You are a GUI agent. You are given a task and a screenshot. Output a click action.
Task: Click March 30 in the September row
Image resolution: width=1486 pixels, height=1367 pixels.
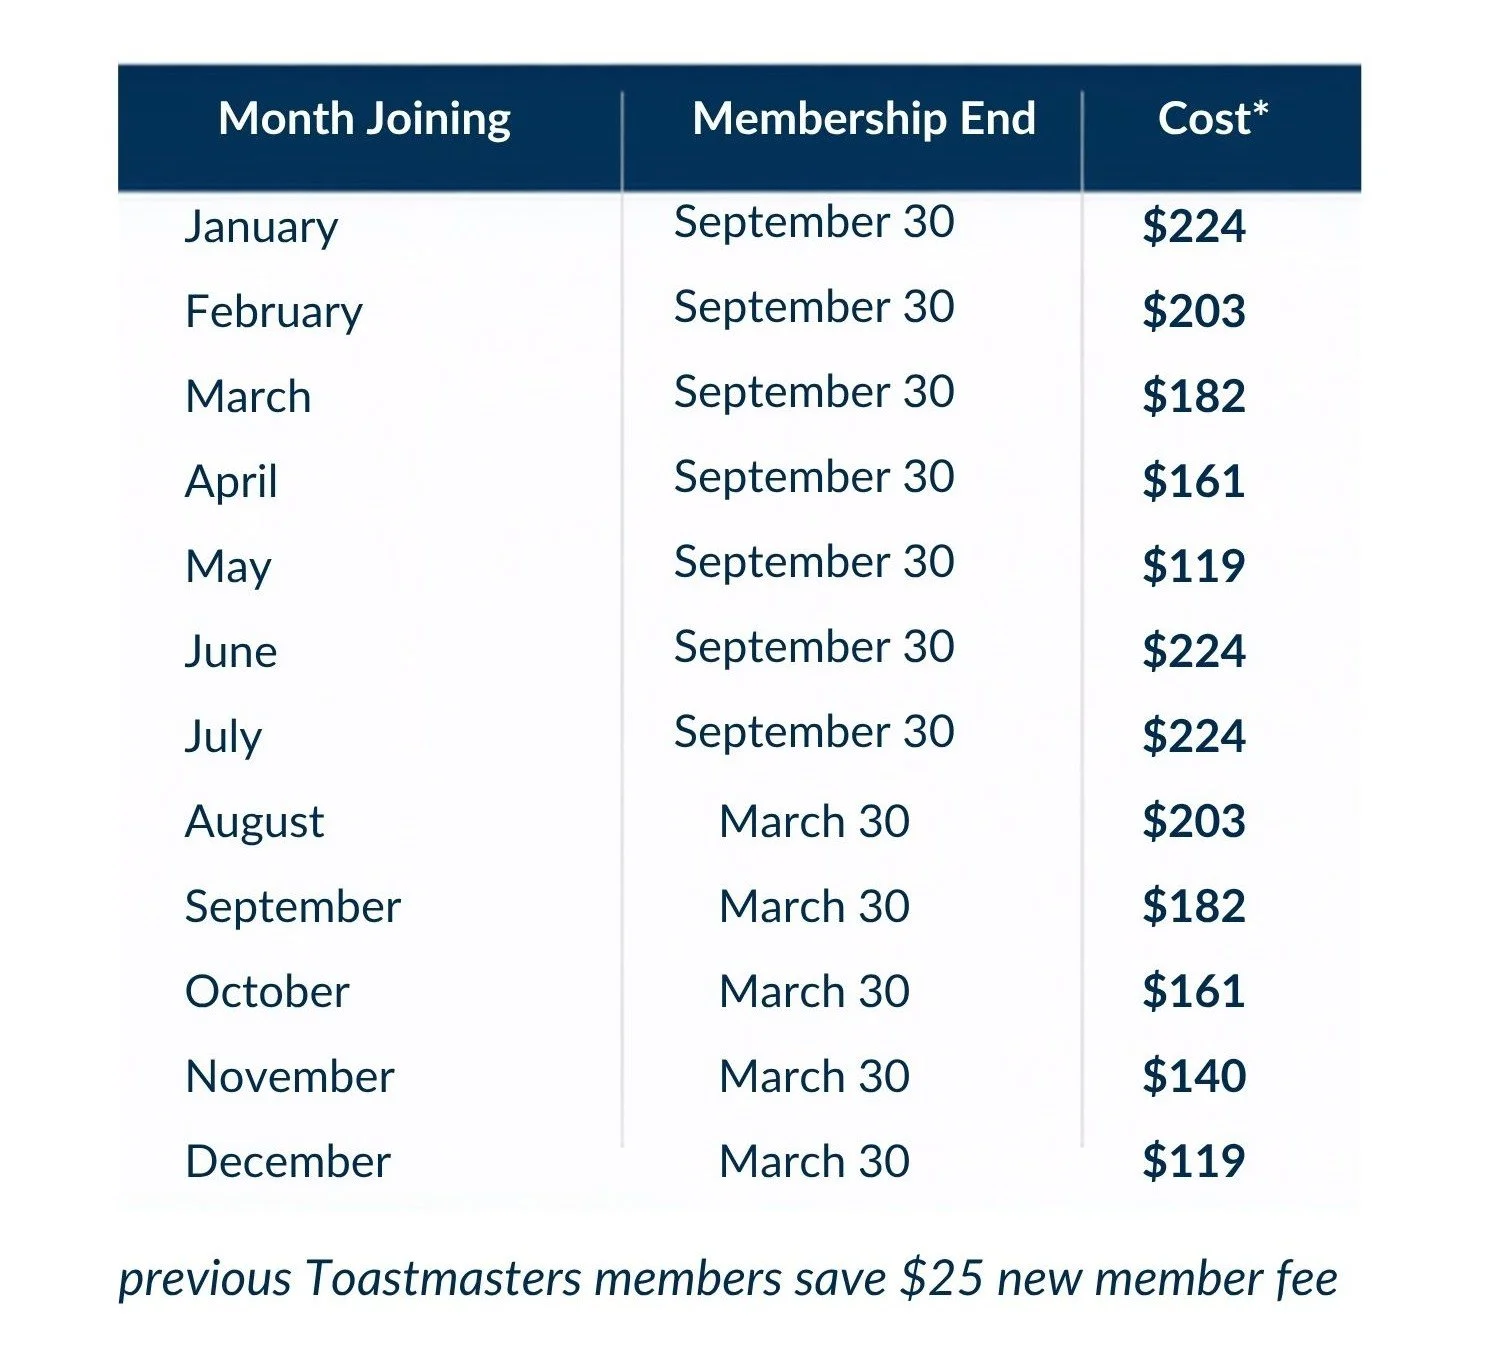814,907
